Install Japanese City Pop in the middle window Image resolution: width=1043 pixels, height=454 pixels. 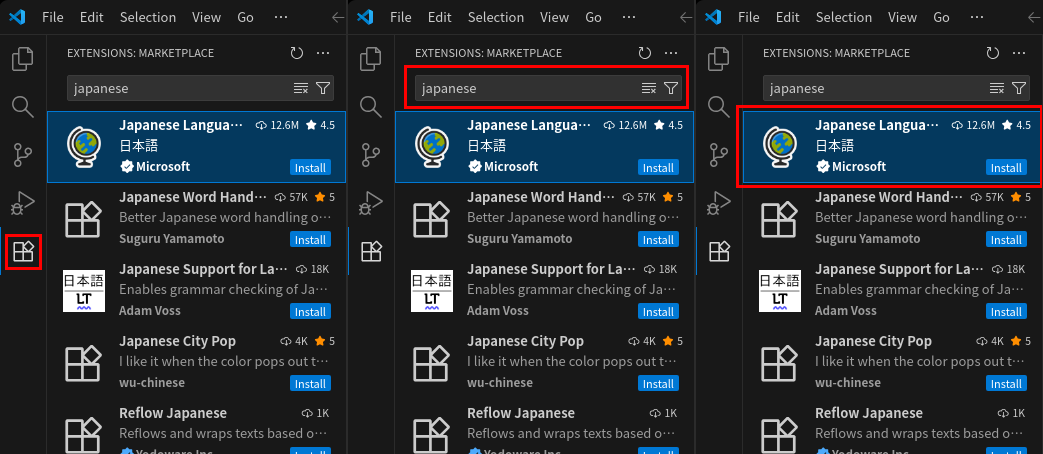tap(657, 384)
